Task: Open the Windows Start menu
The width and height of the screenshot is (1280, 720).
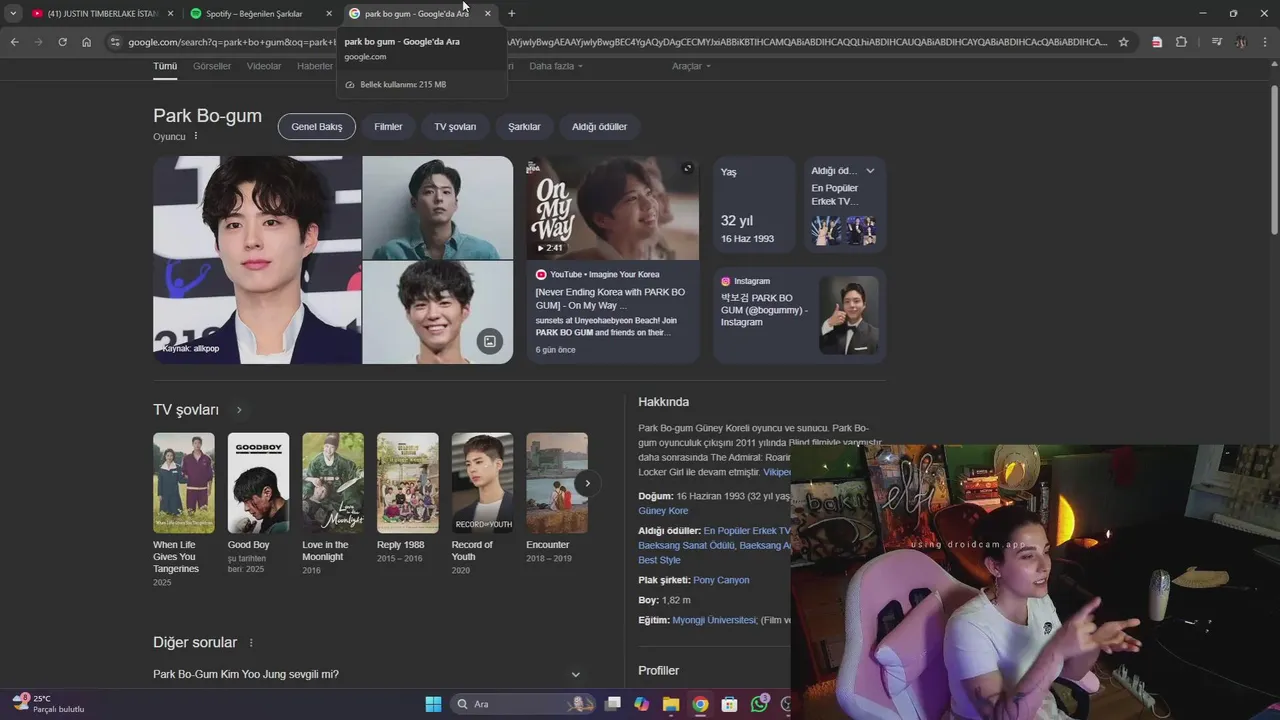Action: tap(433, 704)
